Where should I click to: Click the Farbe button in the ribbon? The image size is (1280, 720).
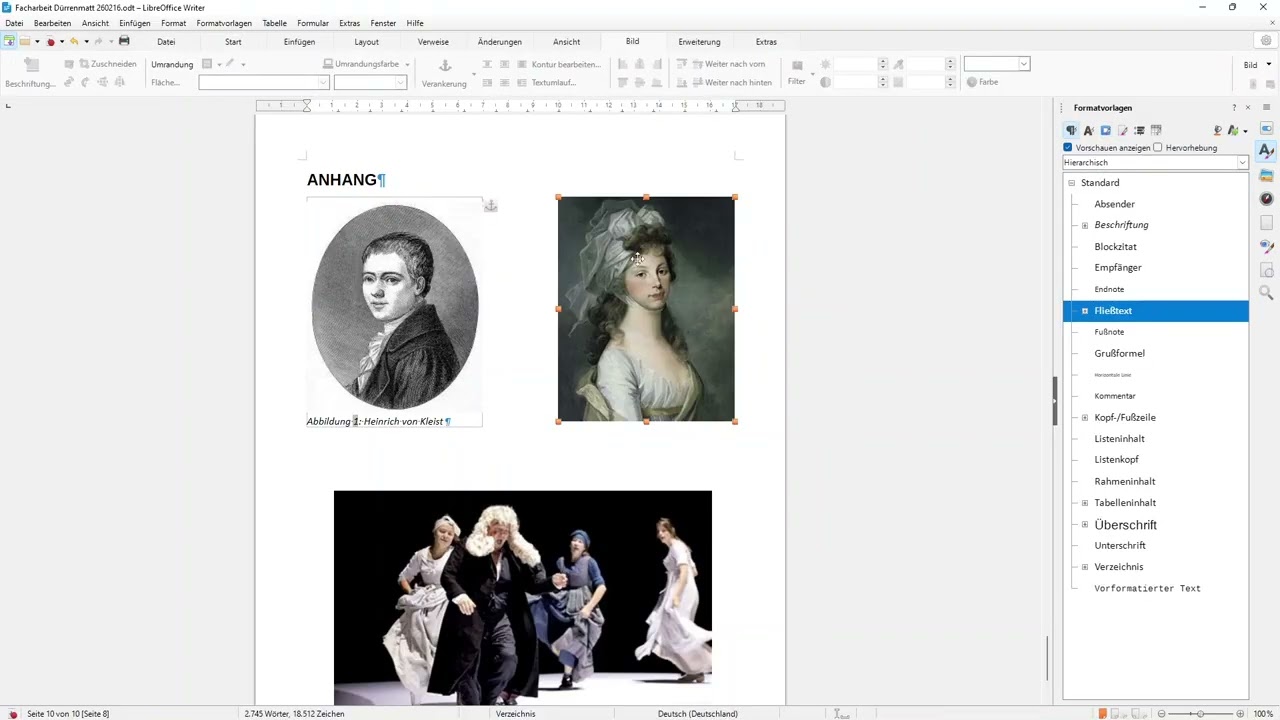[x=982, y=82]
